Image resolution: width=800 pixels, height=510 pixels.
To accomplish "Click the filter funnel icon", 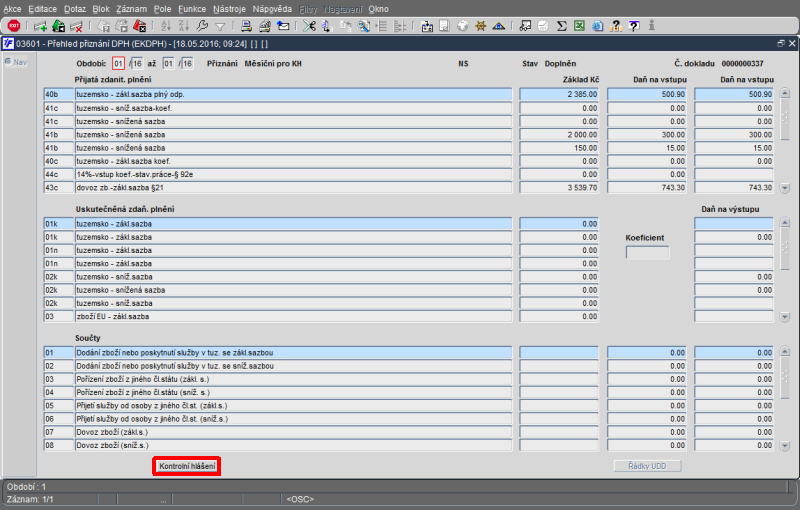I will pyautogui.click(x=220, y=27).
